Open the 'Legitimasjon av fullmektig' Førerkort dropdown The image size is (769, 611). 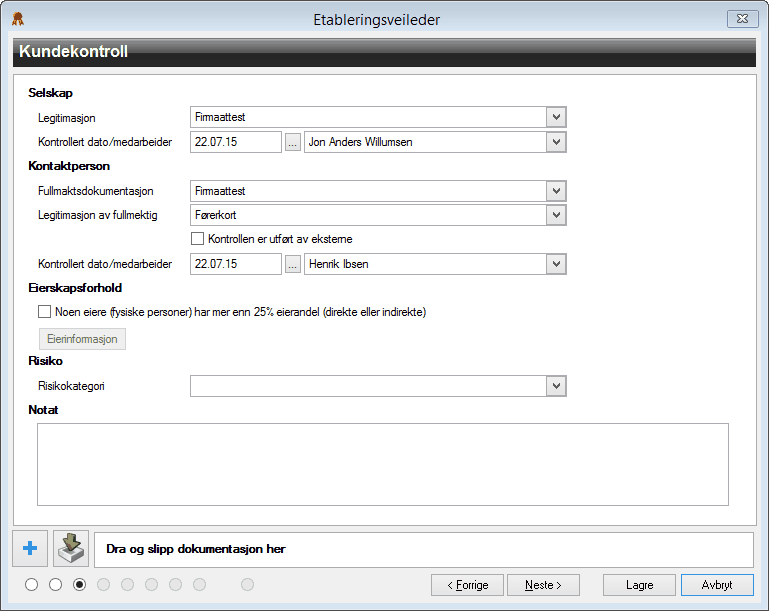point(556,215)
